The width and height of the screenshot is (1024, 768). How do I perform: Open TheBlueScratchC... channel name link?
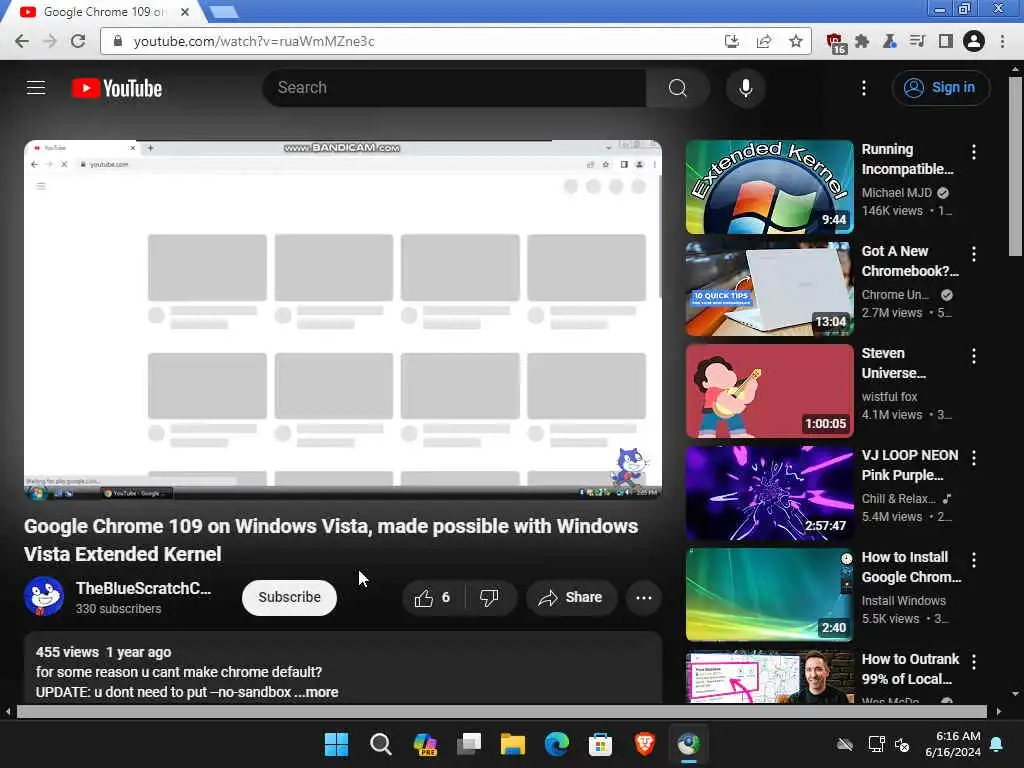[x=144, y=588]
